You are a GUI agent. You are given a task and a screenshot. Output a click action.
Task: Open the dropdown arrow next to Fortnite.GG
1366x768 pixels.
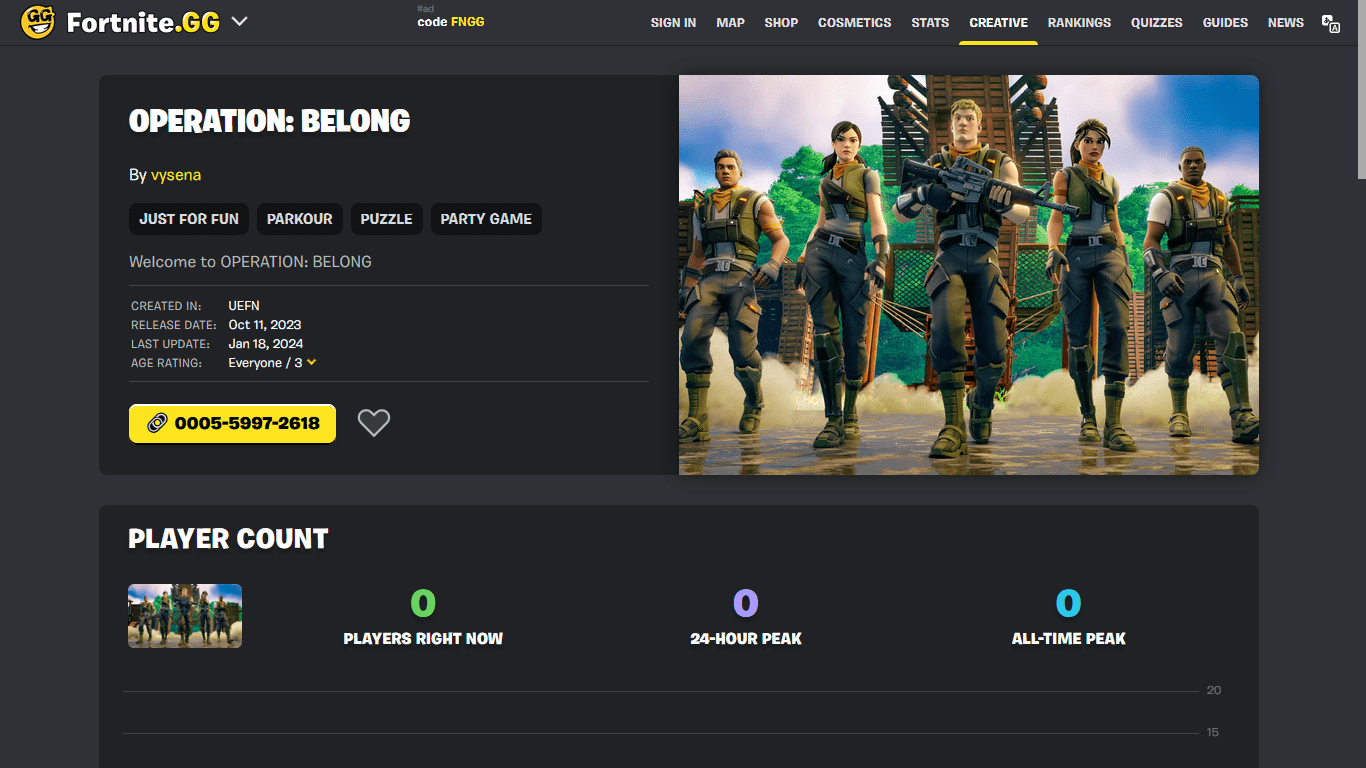click(x=239, y=22)
